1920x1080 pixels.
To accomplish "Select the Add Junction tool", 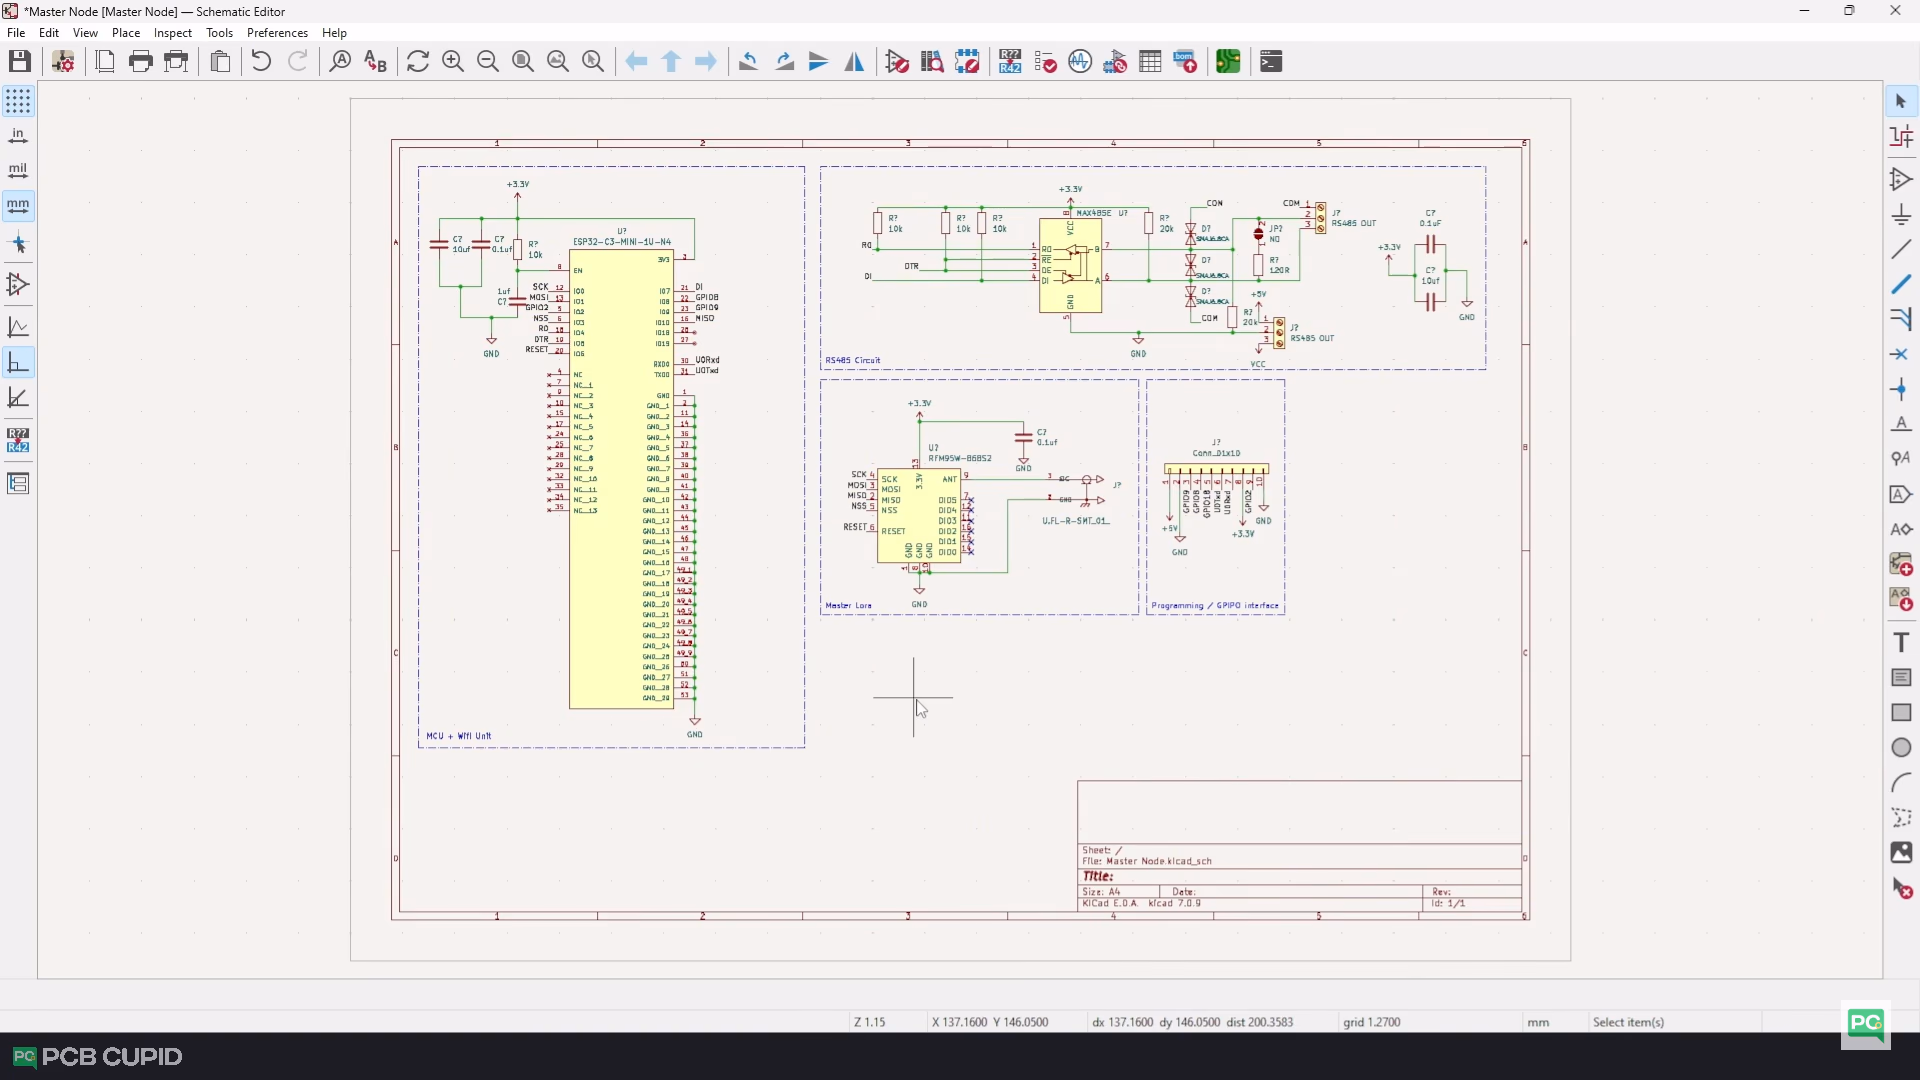I will (1901, 390).
